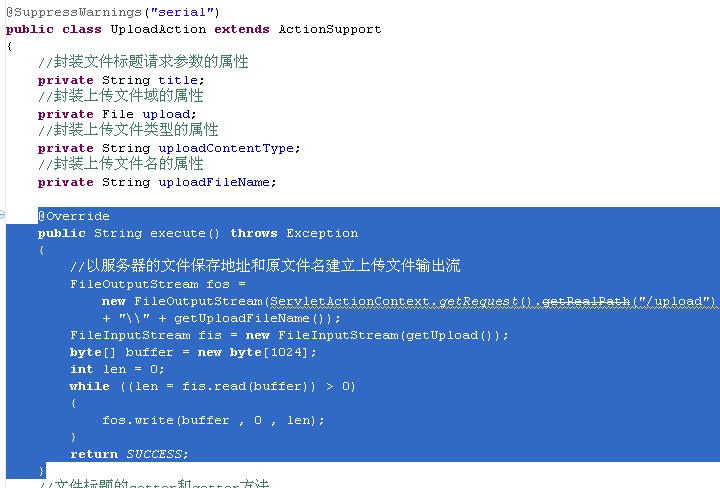Click the Exception type in throws clause

pos(322,233)
